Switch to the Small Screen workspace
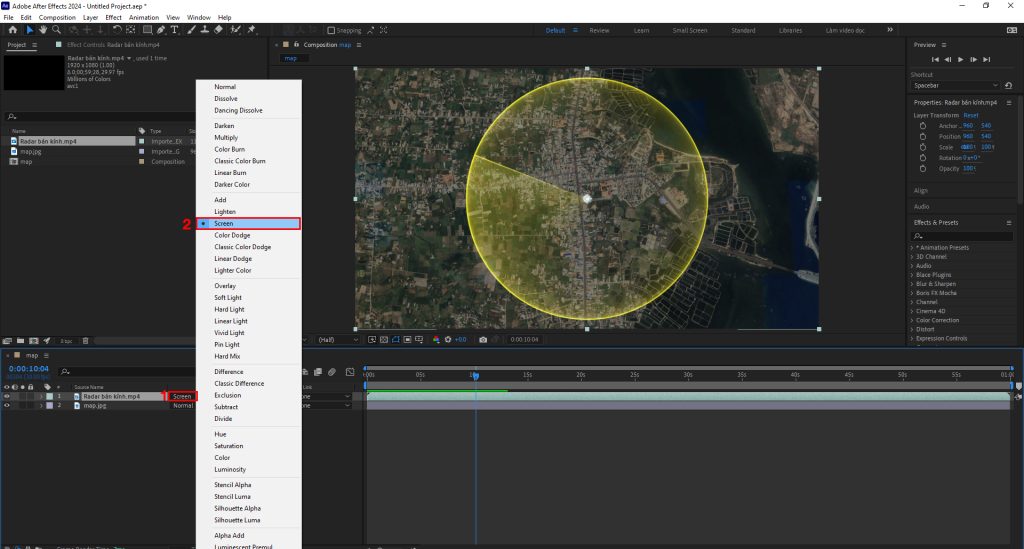 point(689,30)
